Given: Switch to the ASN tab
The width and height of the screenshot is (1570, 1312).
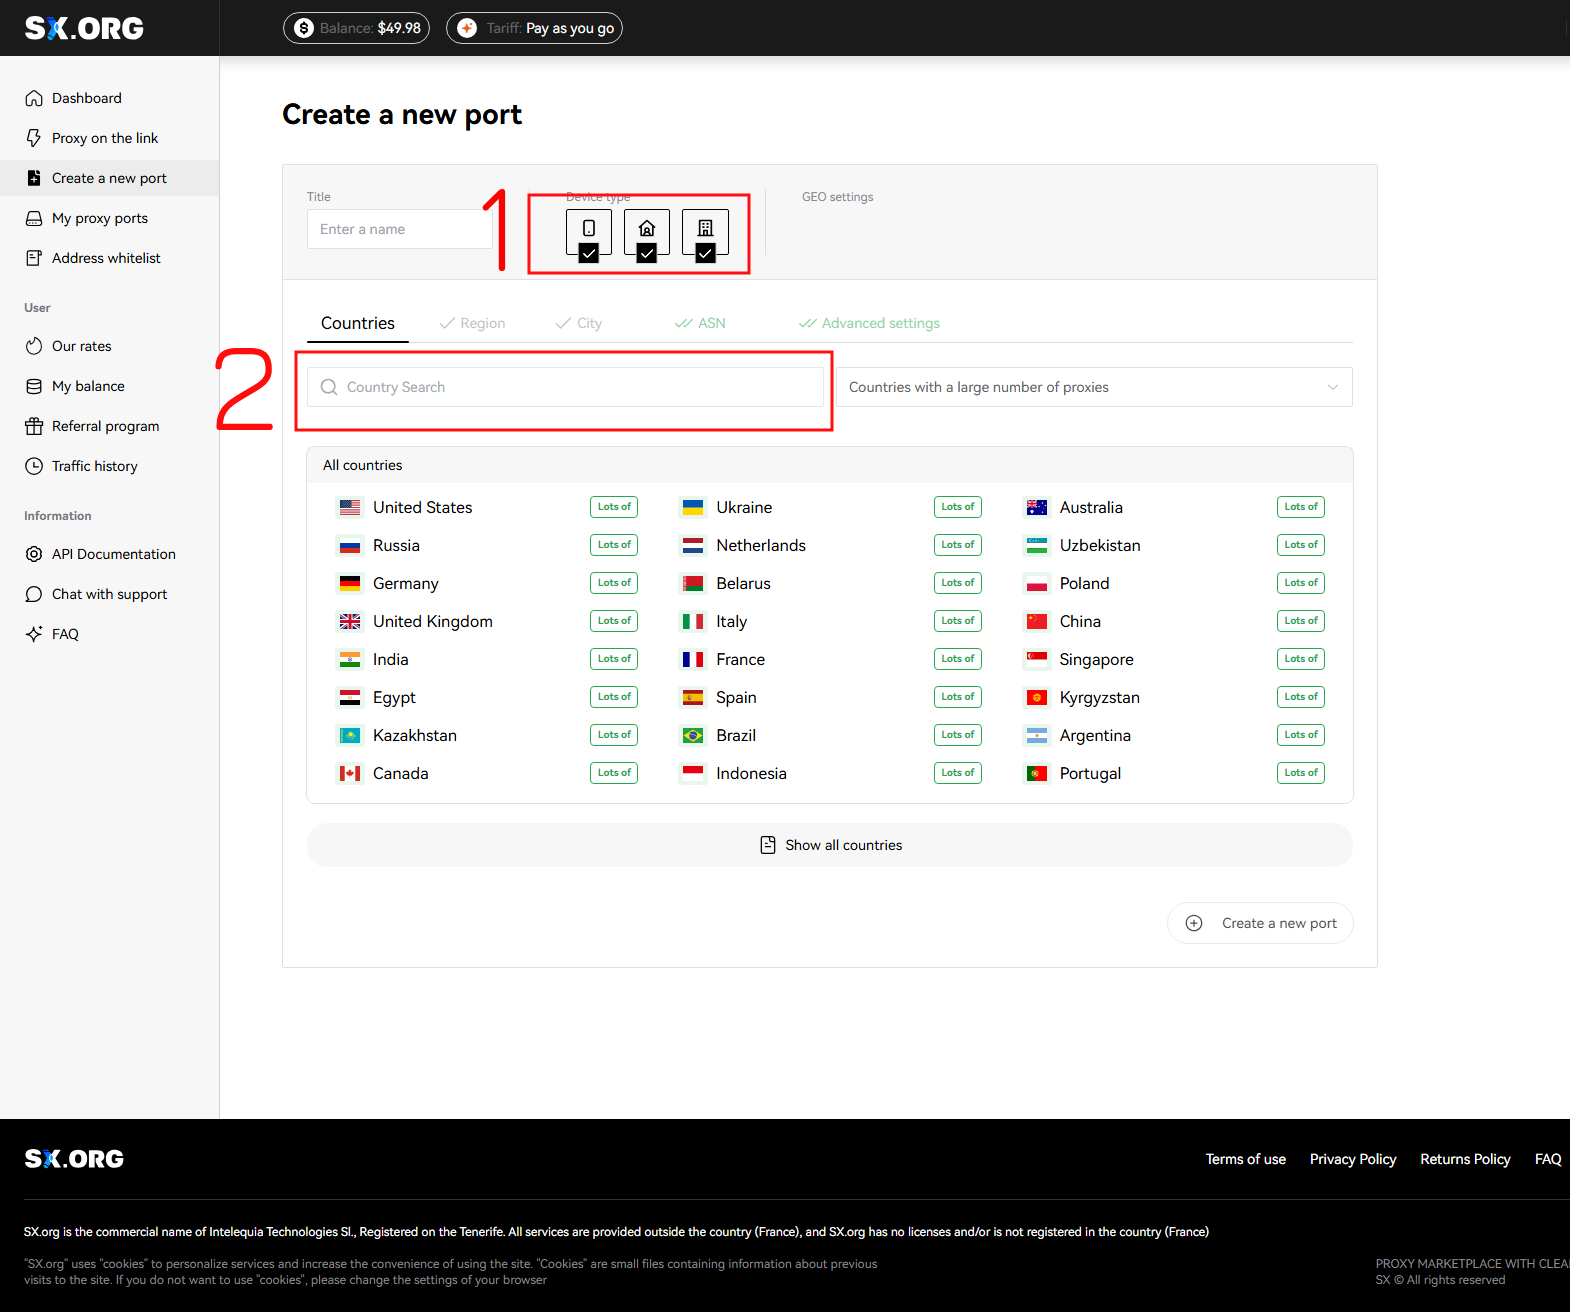Looking at the screenshot, I should click(701, 323).
